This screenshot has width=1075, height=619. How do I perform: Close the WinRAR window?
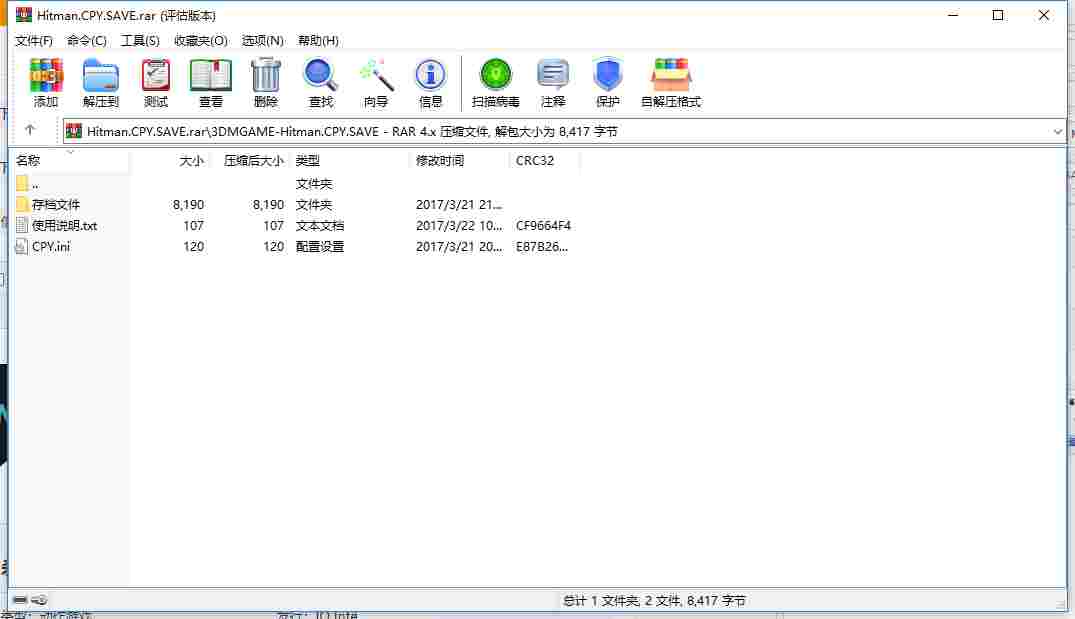pos(1043,15)
